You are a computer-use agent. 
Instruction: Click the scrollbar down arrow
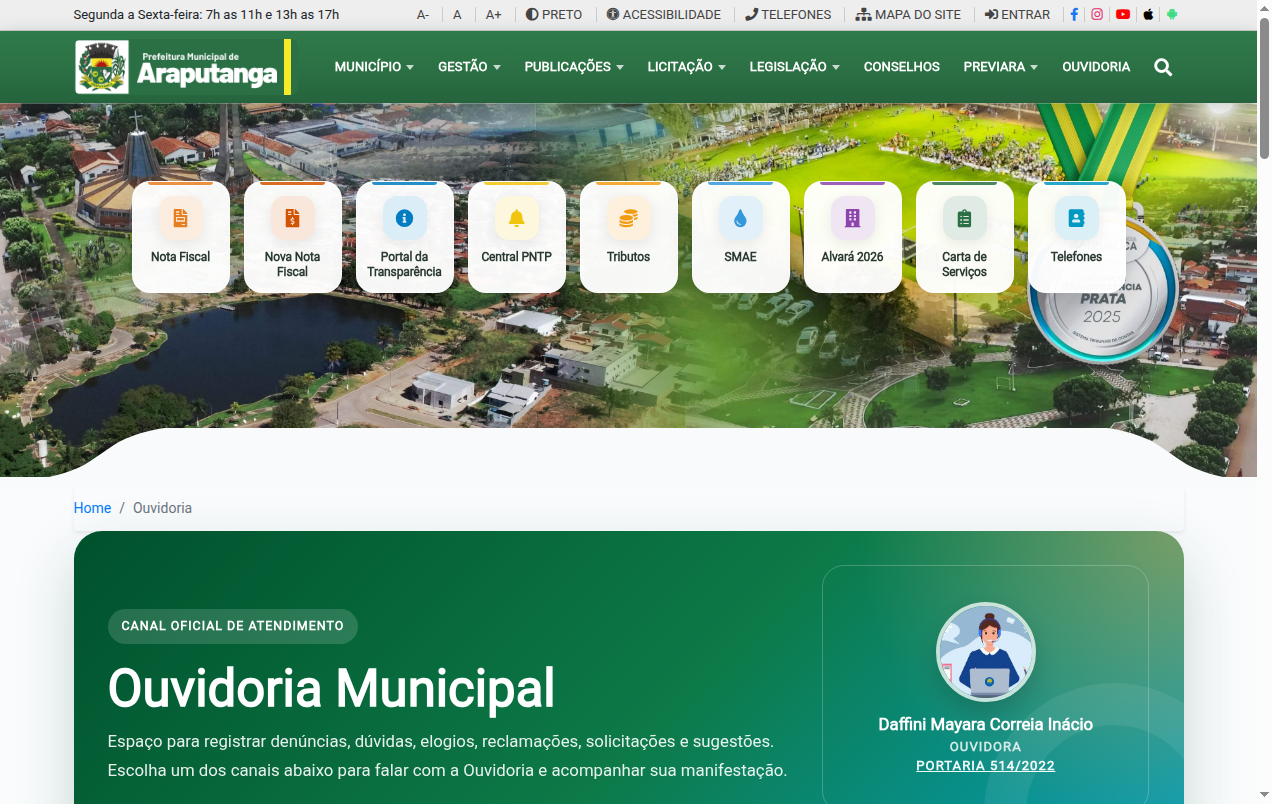[1264, 796]
